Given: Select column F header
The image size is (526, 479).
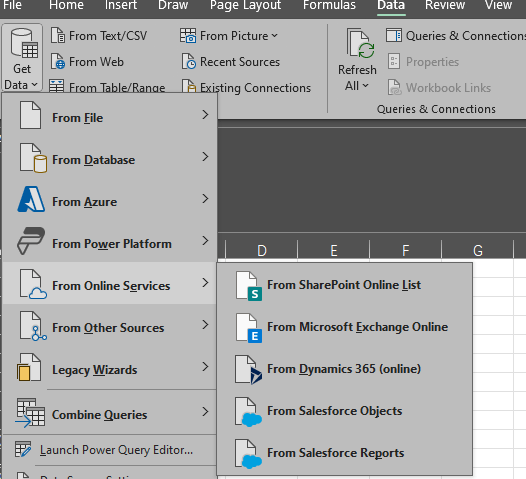Looking at the screenshot, I should tap(406, 250).
